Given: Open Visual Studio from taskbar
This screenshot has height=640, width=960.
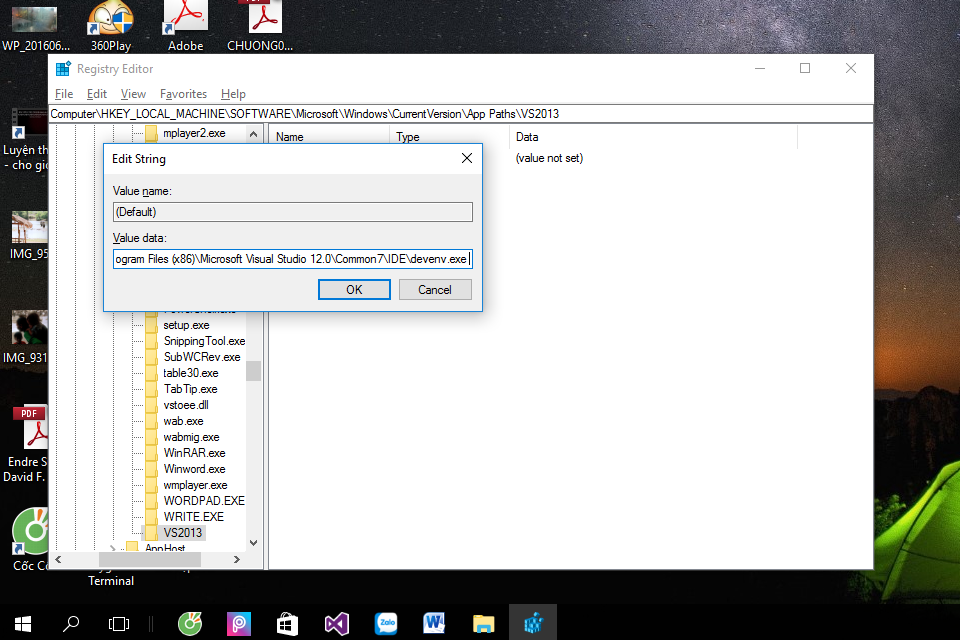Looking at the screenshot, I should (x=337, y=623).
